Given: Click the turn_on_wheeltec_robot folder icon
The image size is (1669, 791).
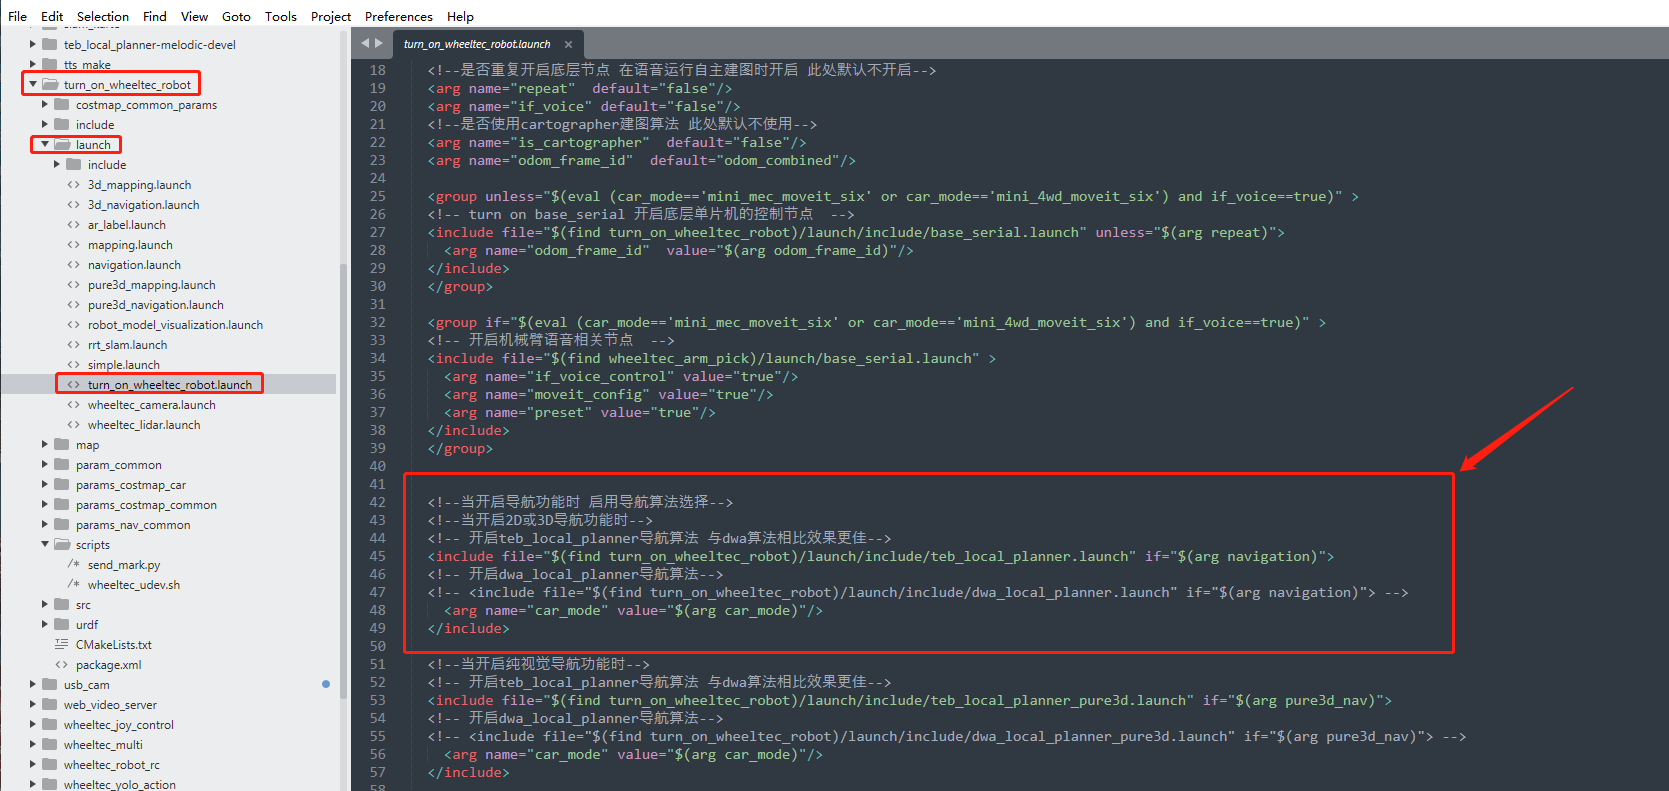Looking at the screenshot, I should 50,85.
